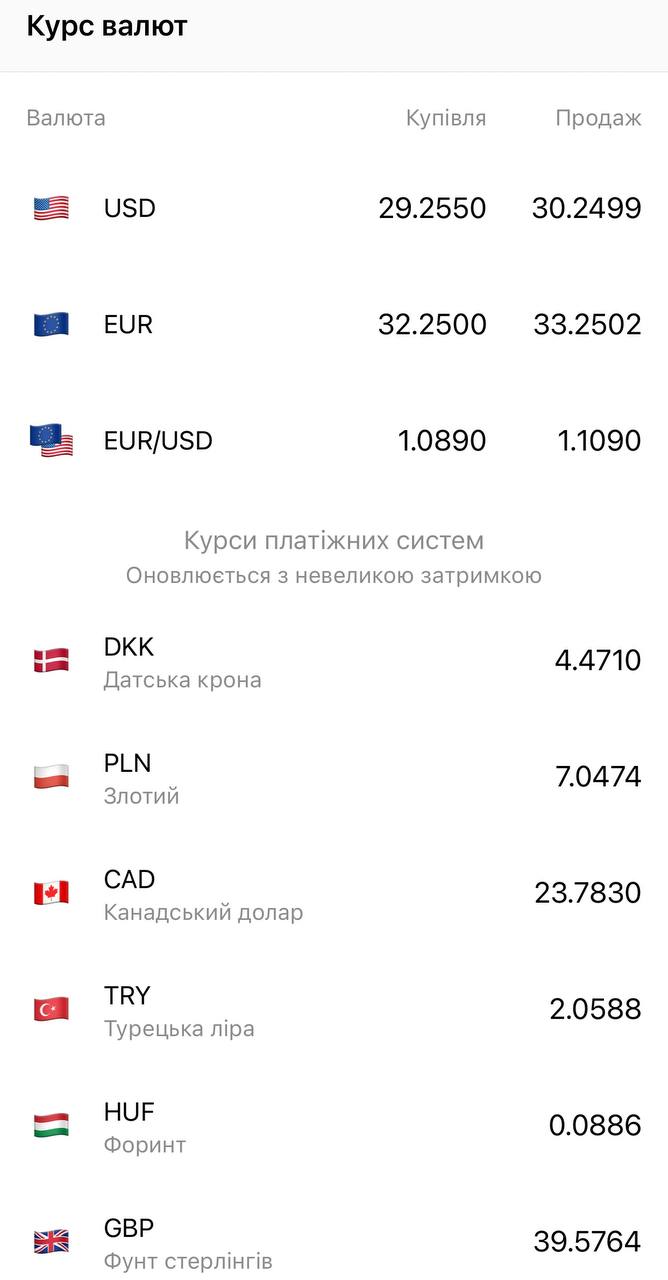Select the Turkish flag next to TRY

click(x=51, y=1010)
